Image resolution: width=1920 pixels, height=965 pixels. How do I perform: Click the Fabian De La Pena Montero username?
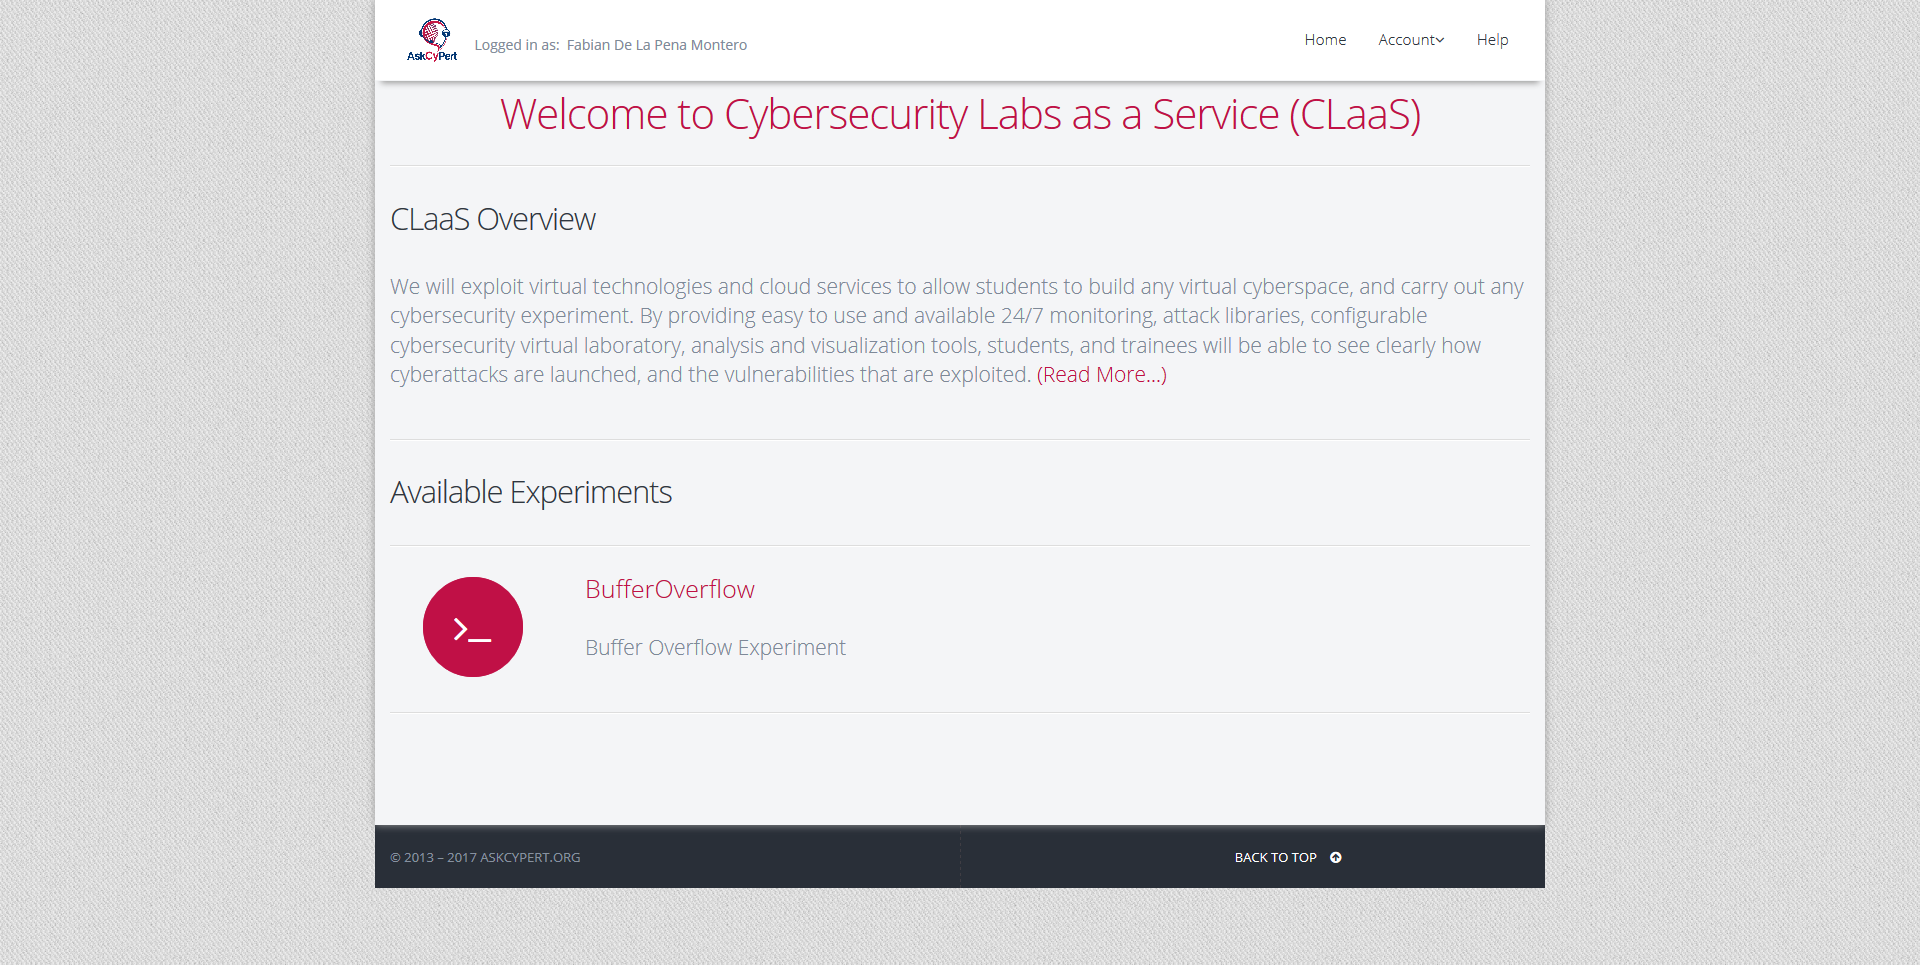pyautogui.click(x=656, y=44)
